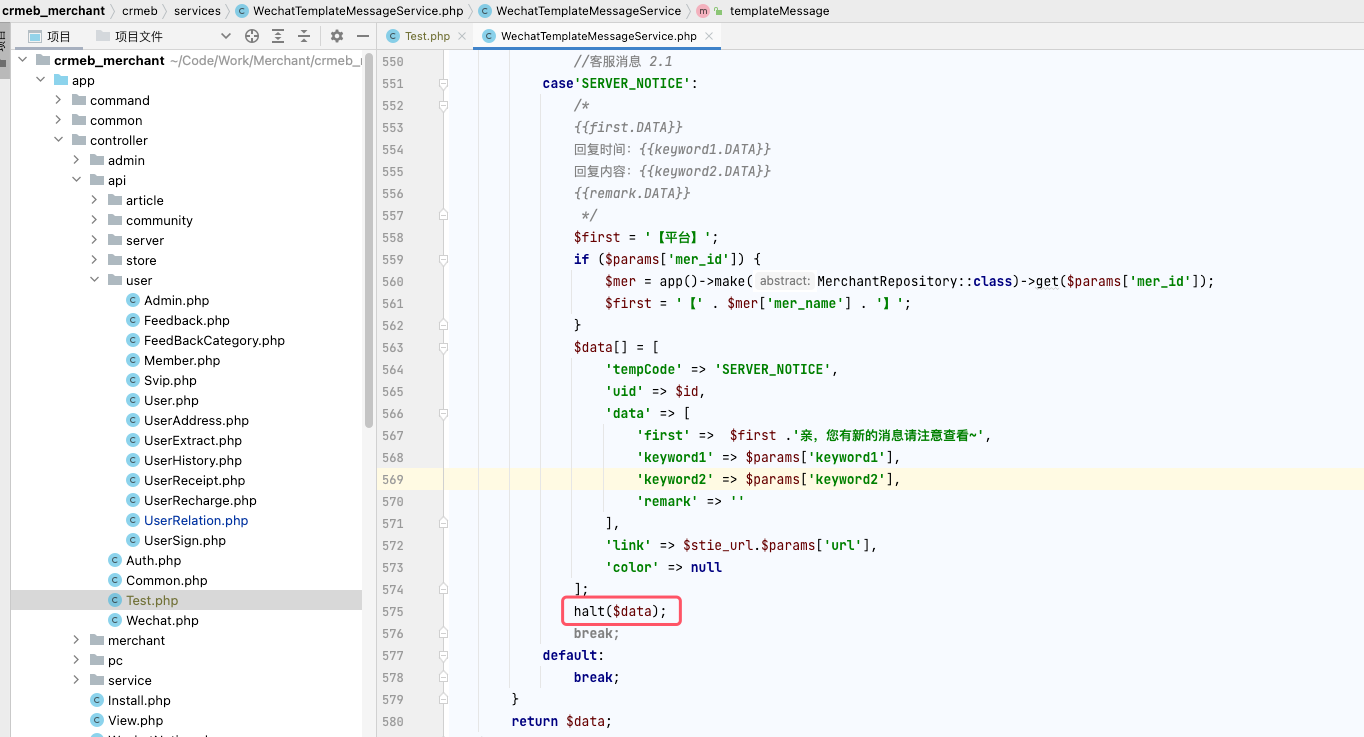
Task: Click the crmeb_merchant breadcrumb
Action: coord(53,11)
